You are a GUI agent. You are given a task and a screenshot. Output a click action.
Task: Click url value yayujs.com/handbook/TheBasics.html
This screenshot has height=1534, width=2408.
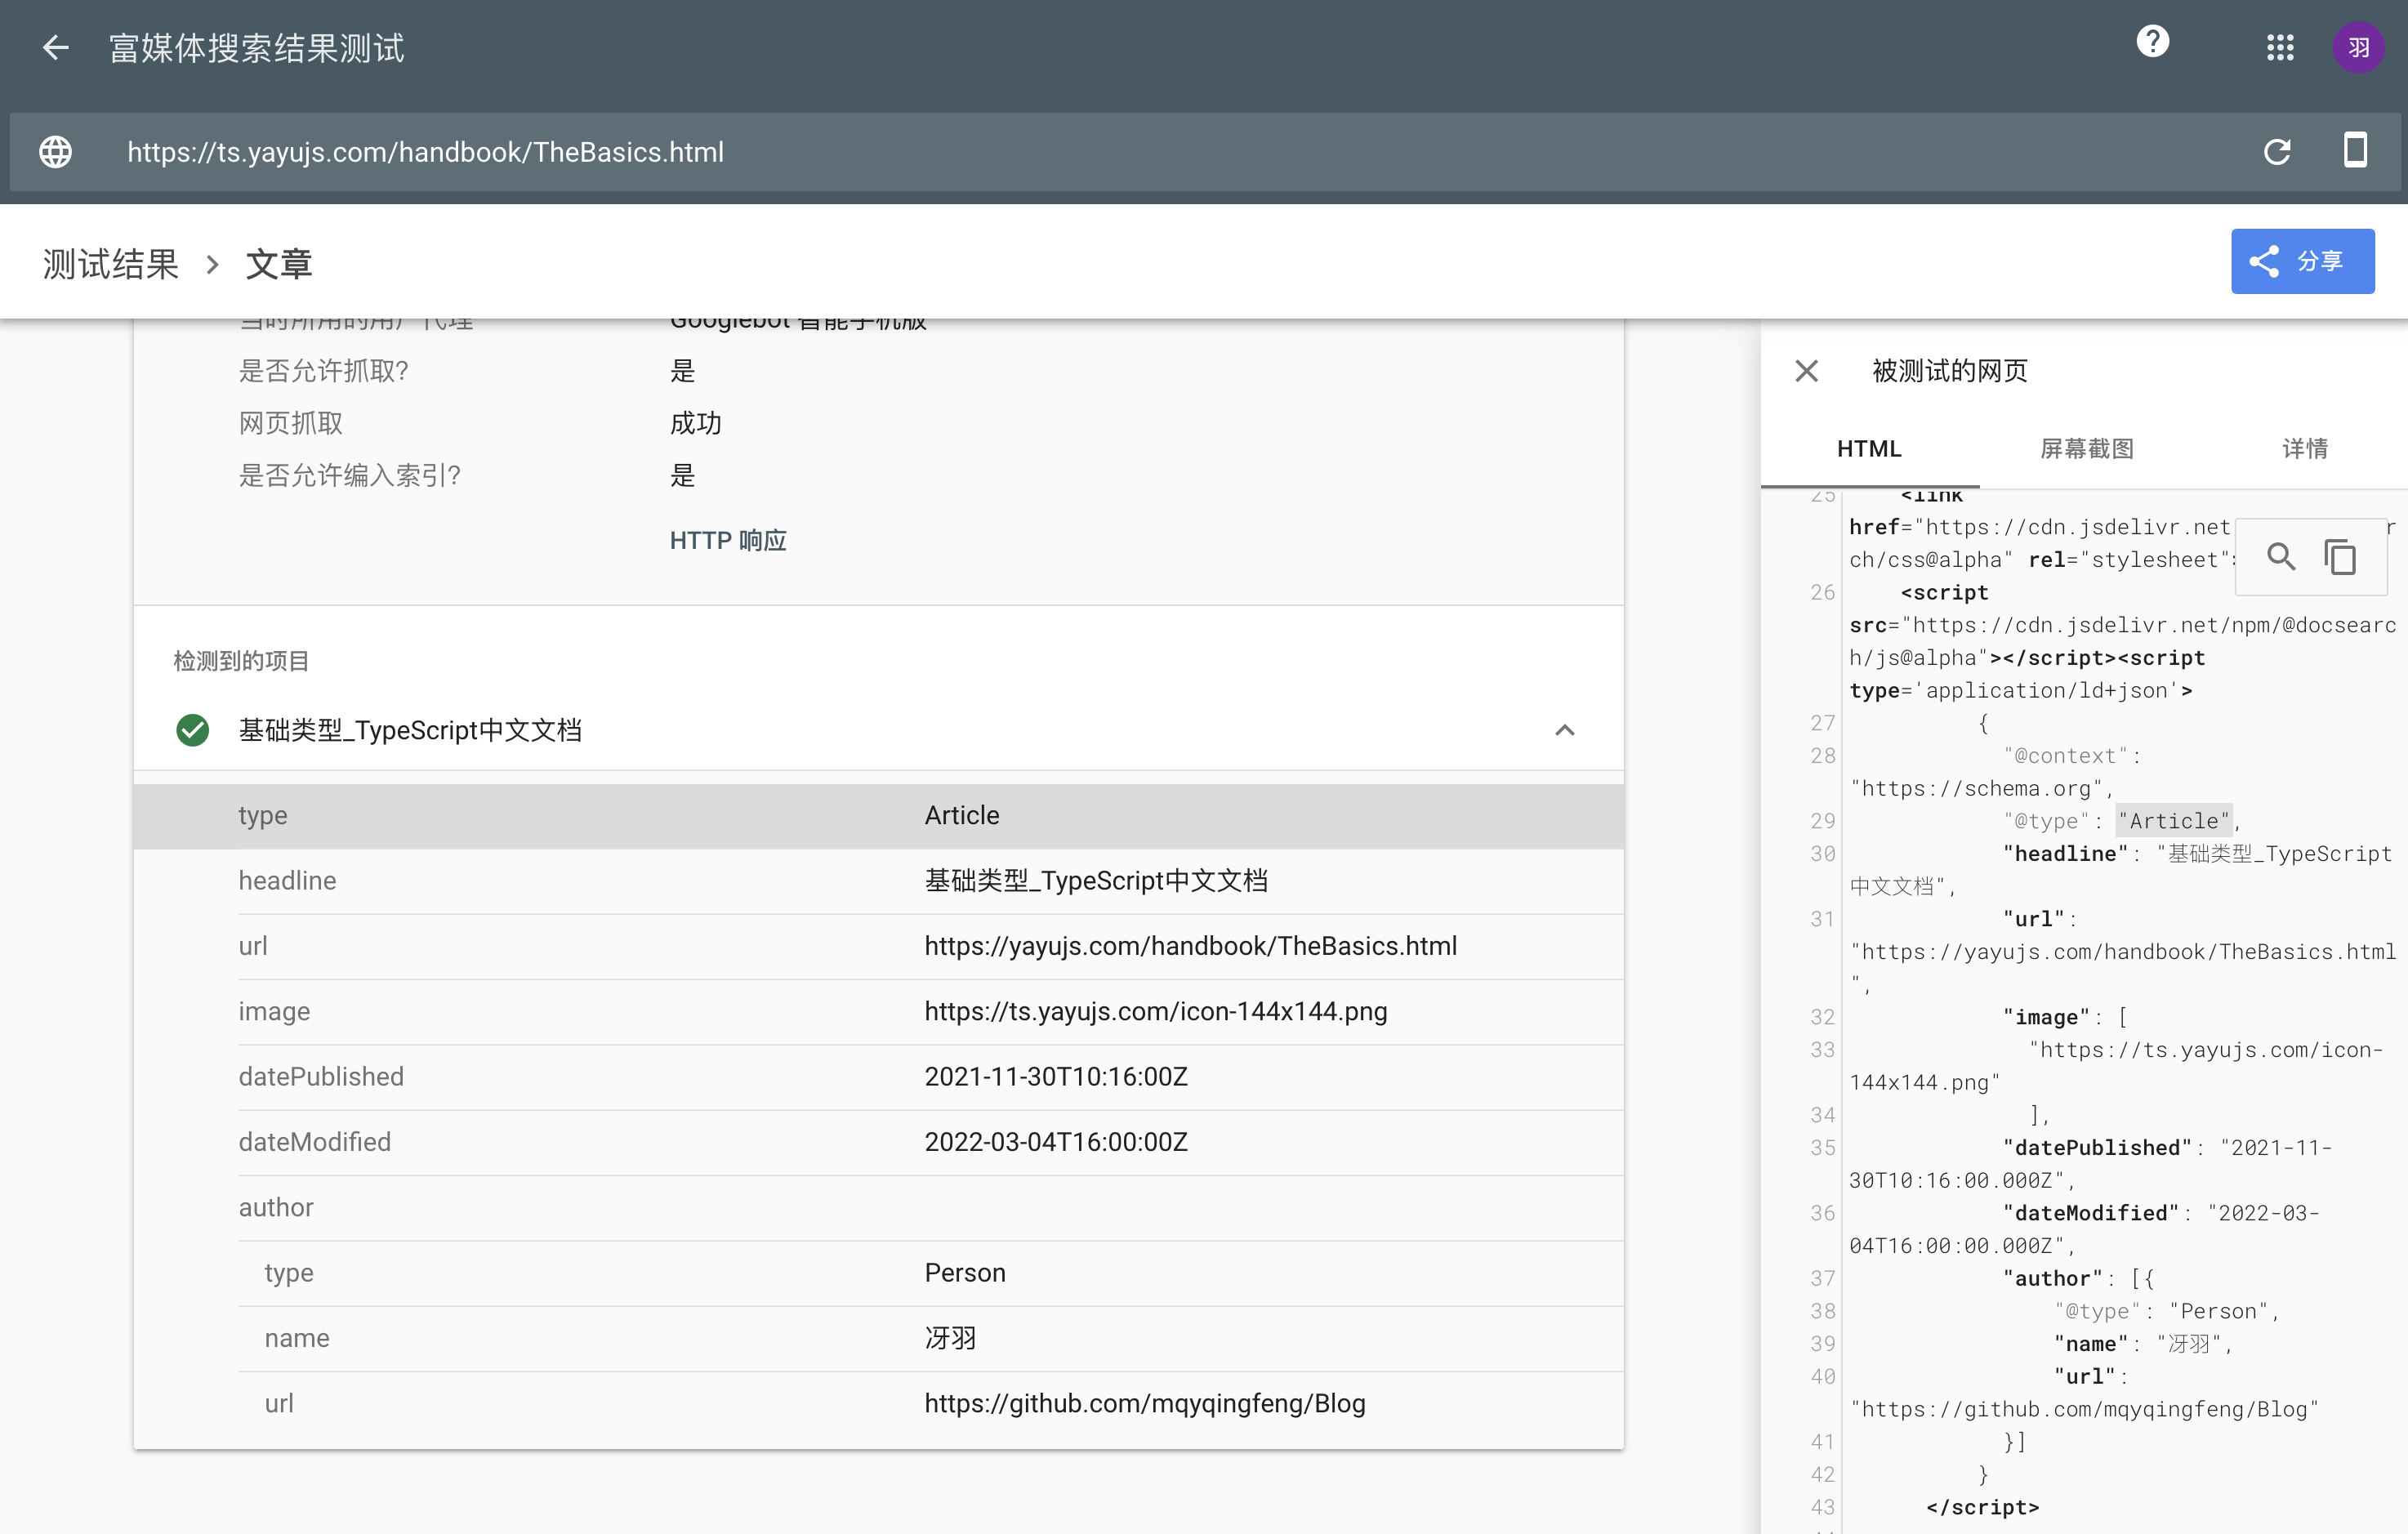pos(1190,946)
